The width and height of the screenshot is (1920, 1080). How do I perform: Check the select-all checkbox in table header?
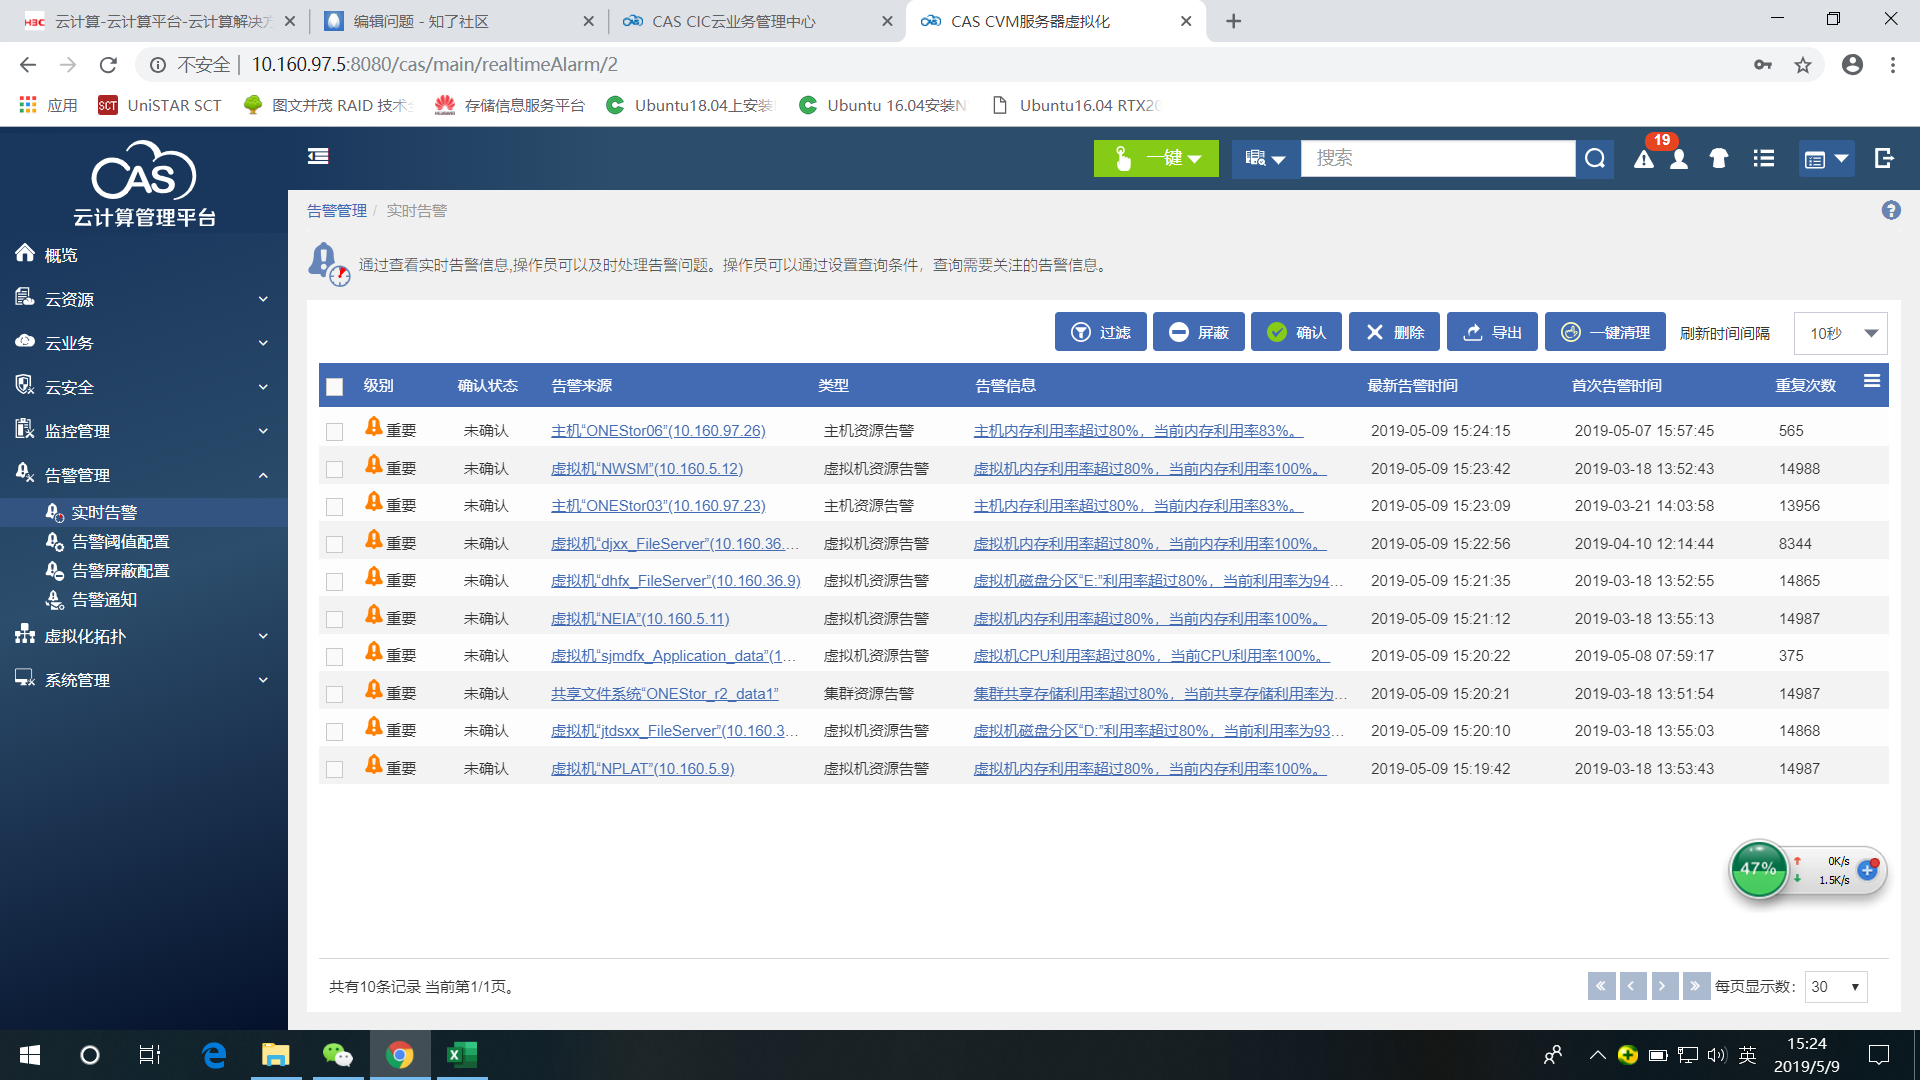click(x=335, y=386)
